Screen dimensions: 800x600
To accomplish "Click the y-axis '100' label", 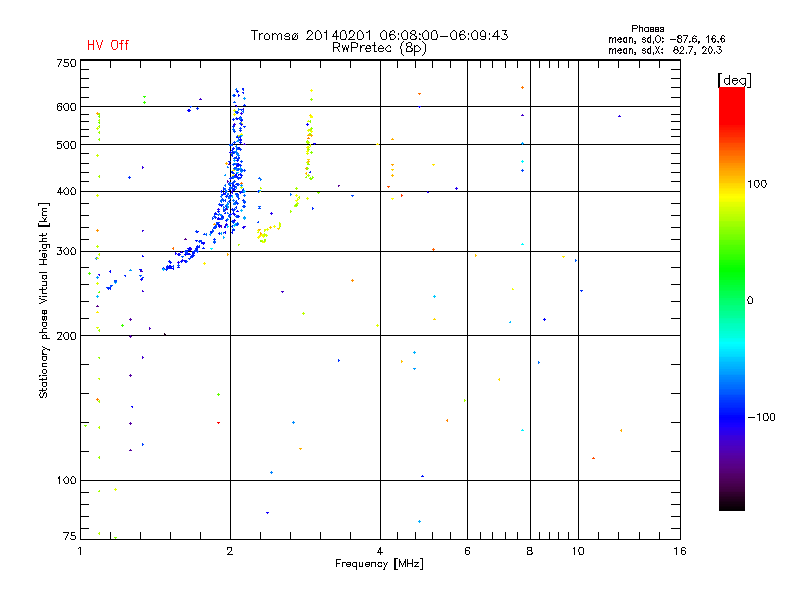I will [x=66, y=481].
